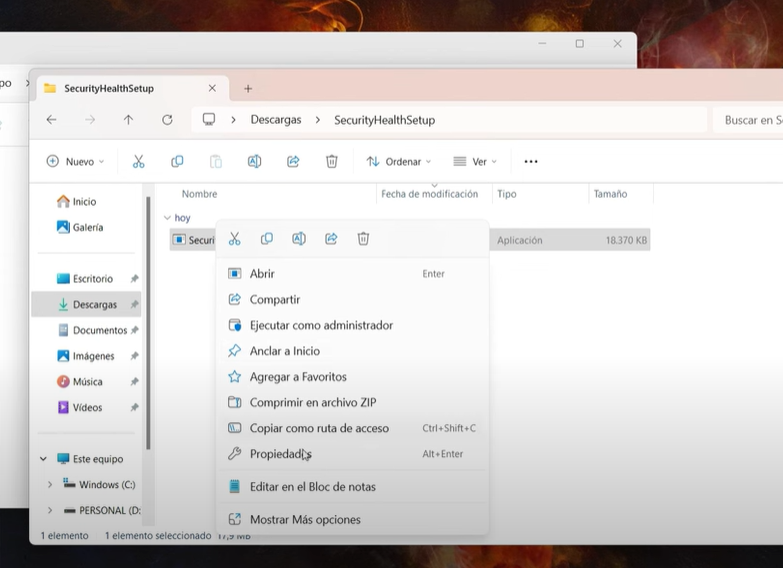Open the Documentos quick access folder

(93, 330)
